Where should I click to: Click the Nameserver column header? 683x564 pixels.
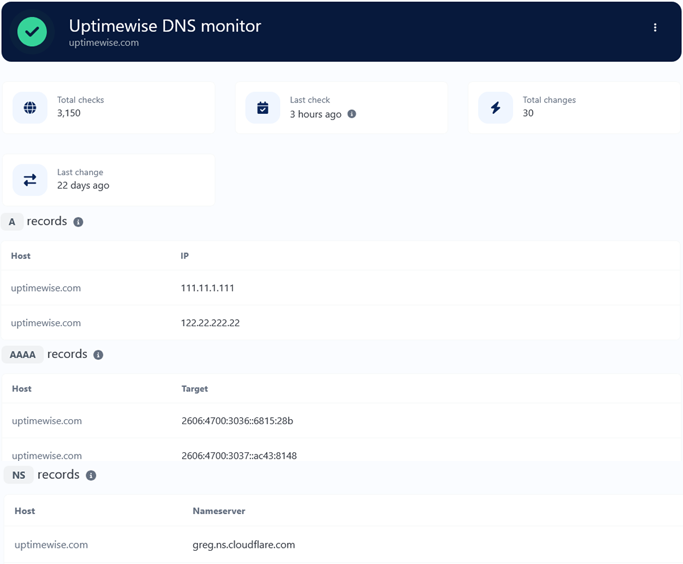point(218,511)
